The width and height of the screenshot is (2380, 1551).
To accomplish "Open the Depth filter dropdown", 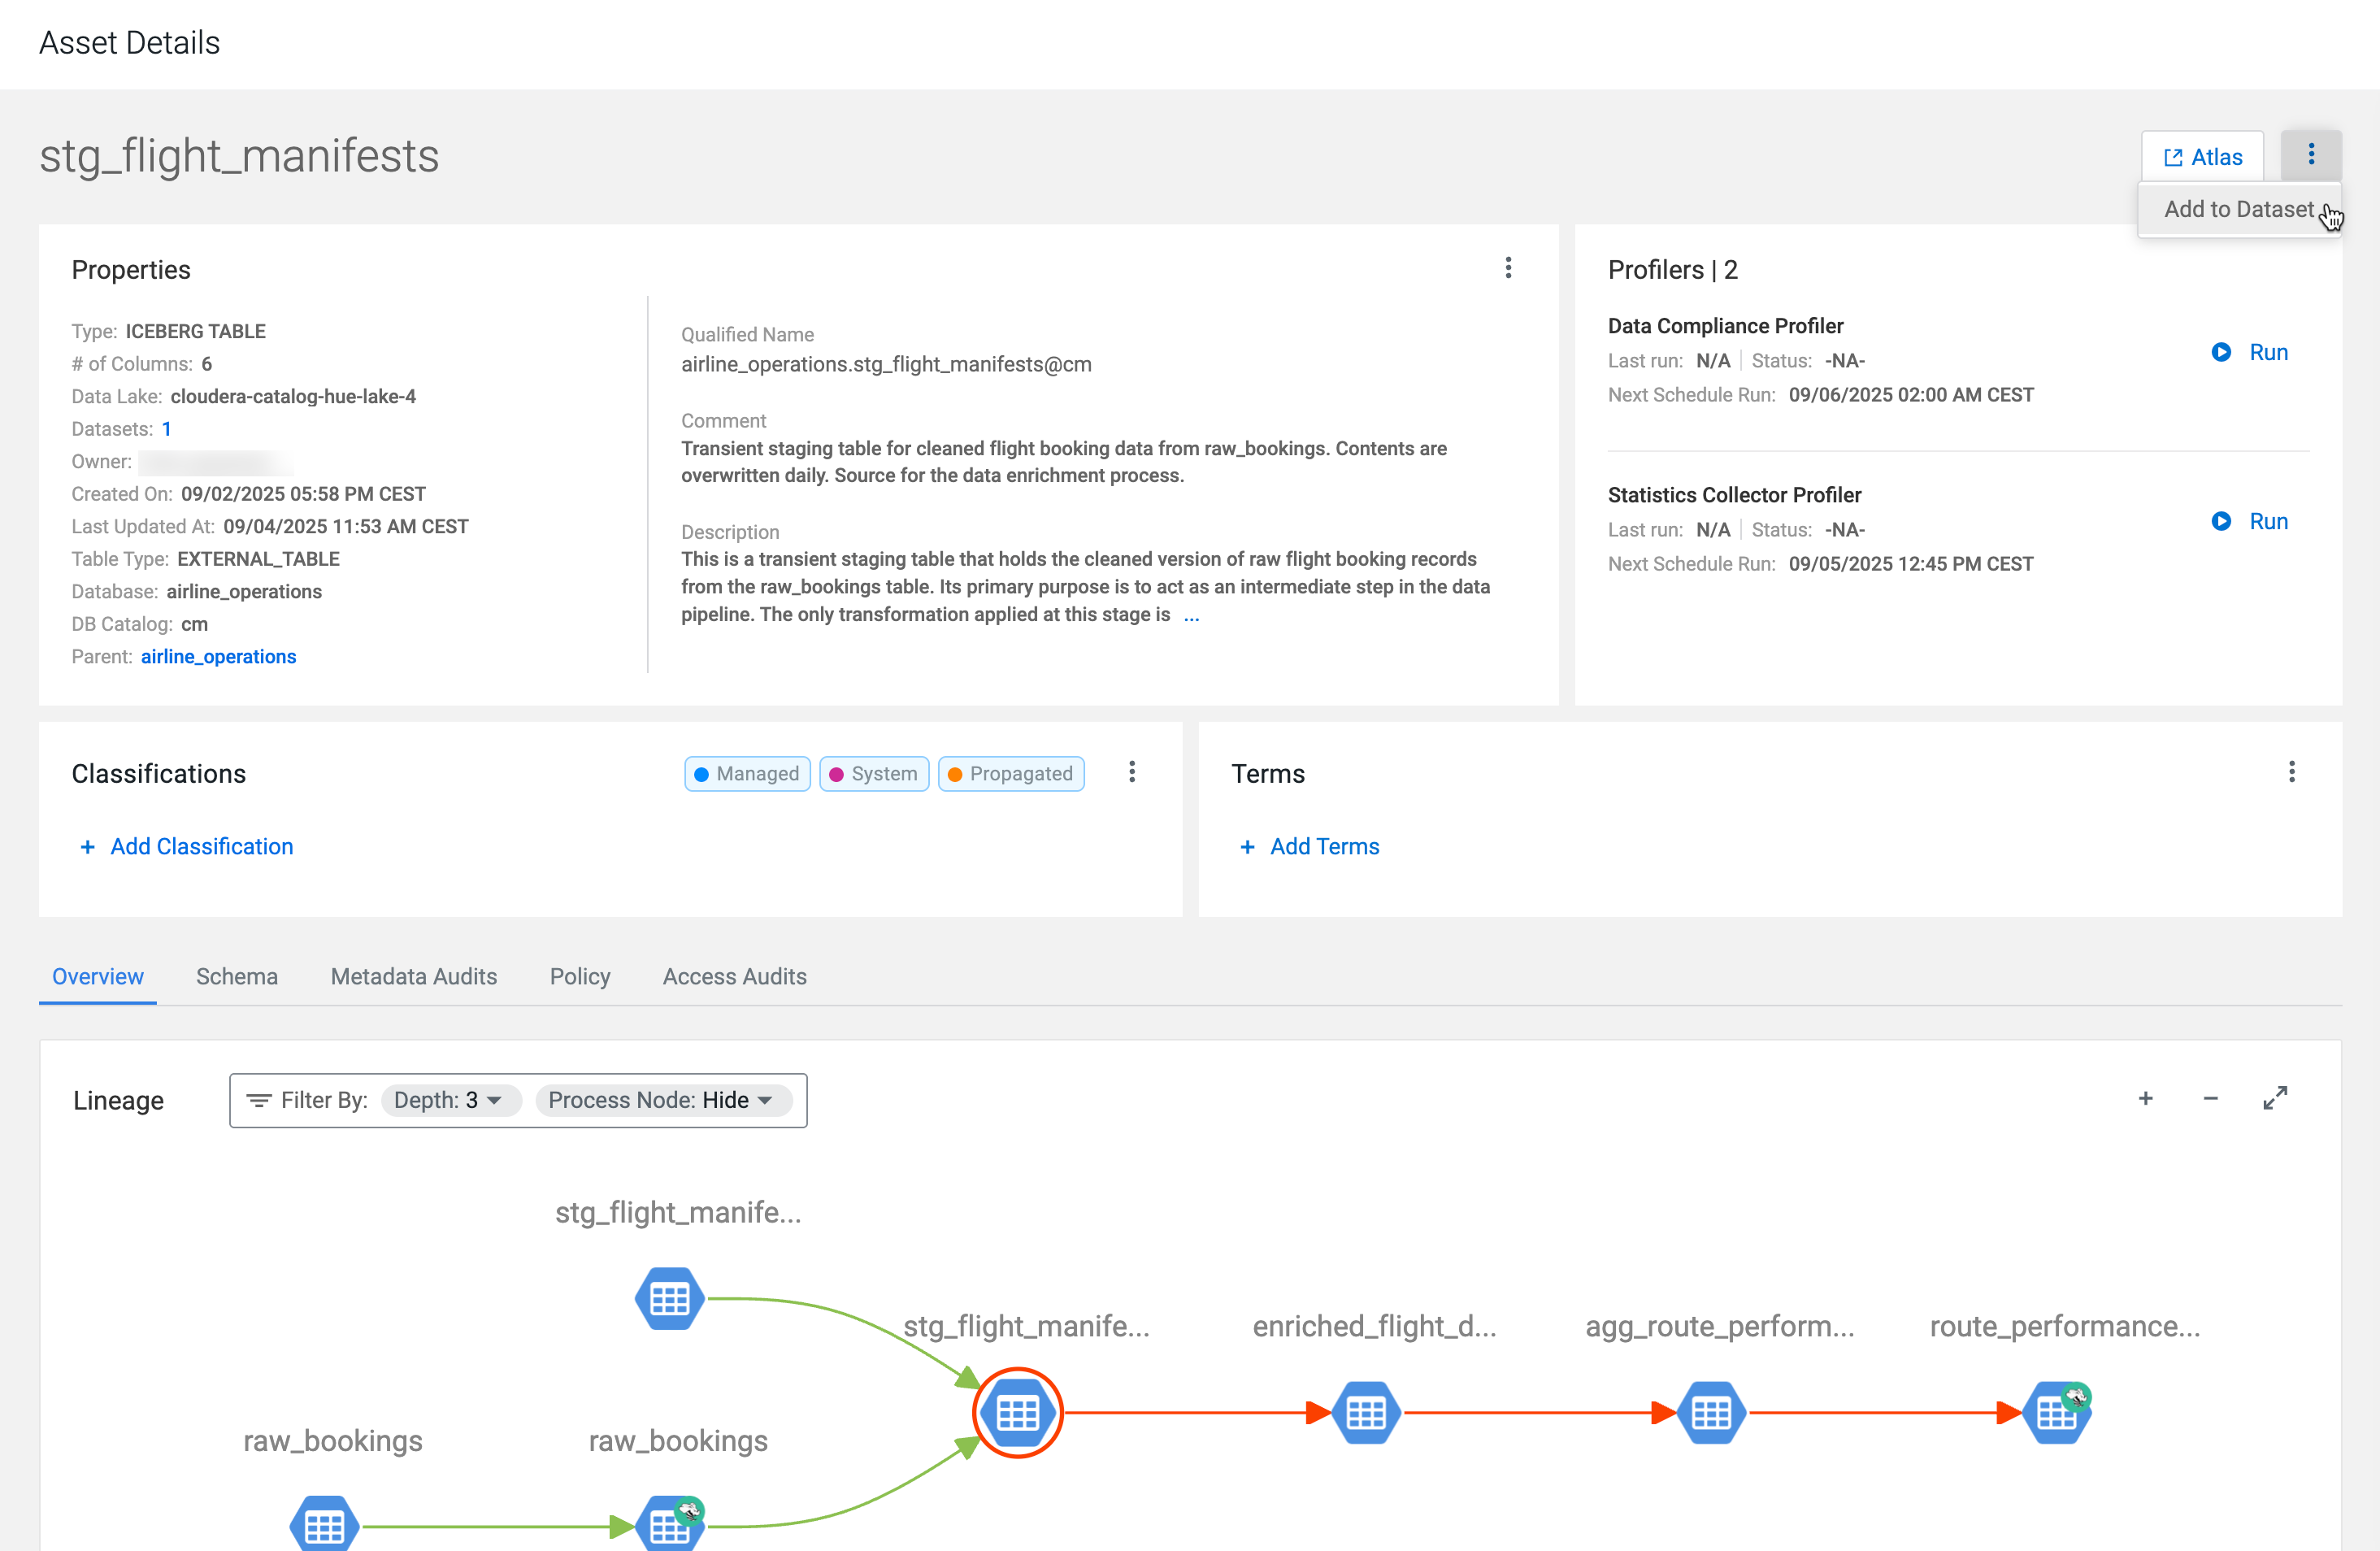I will [x=450, y=1100].
